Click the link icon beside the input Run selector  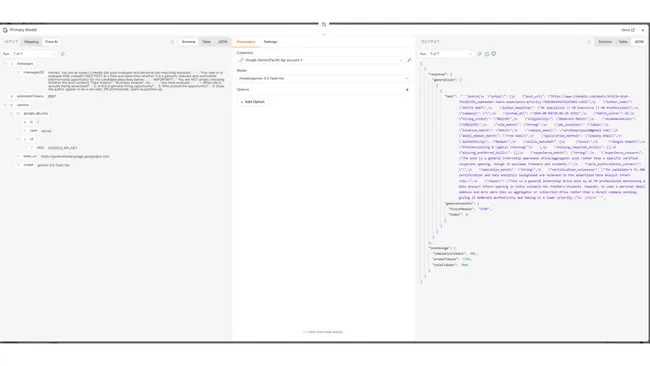click(x=63, y=54)
